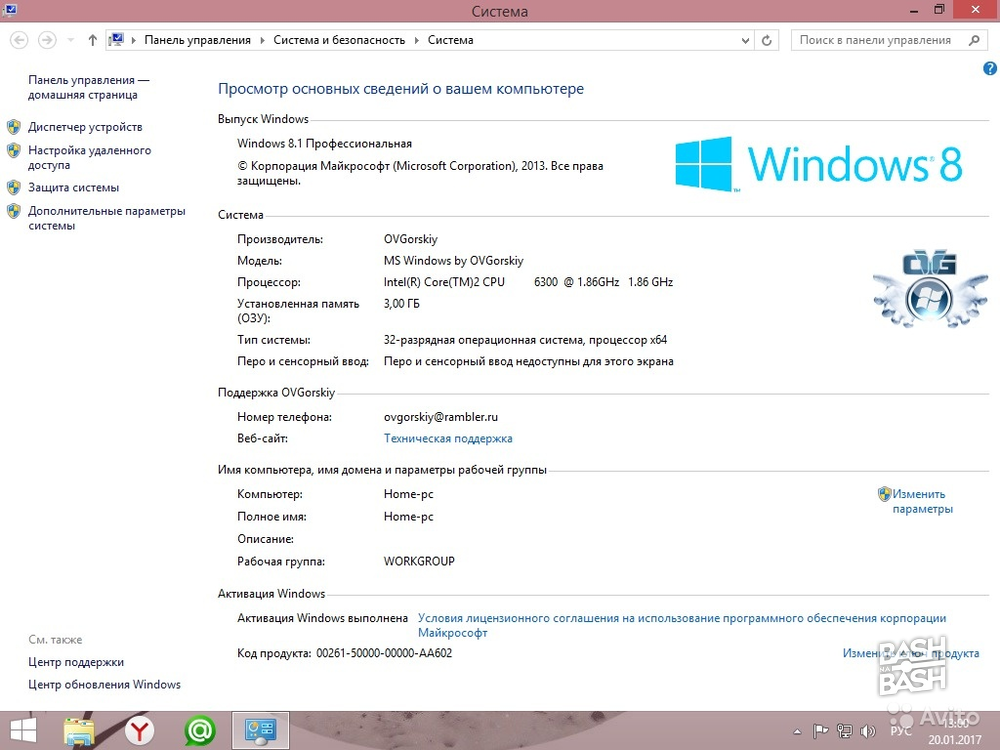Screen dimensions: 1000x750
Task: Click shield icon beside Диспетчер устройств
Action: pyautogui.click(x=13, y=127)
